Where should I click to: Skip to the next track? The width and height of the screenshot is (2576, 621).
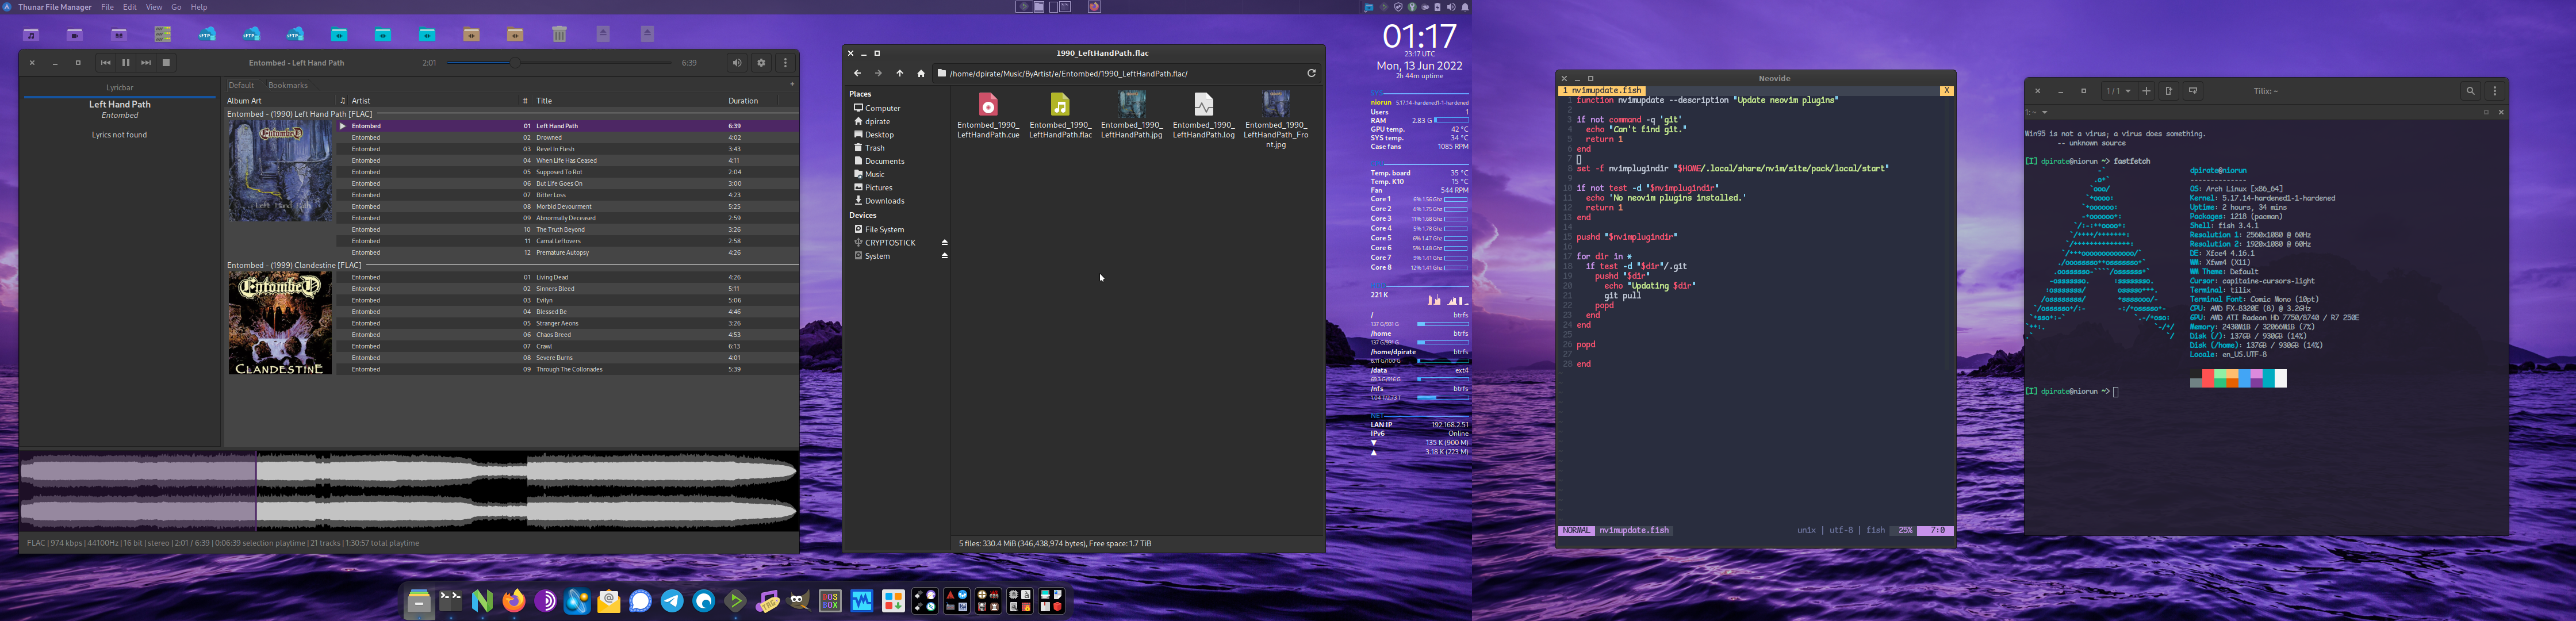[x=146, y=63]
